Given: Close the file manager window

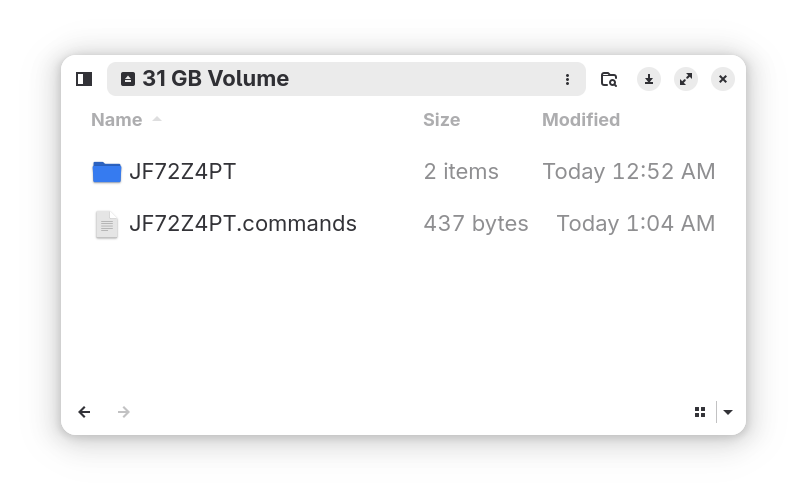Looking at the screenshot, I should coord(723,79).
